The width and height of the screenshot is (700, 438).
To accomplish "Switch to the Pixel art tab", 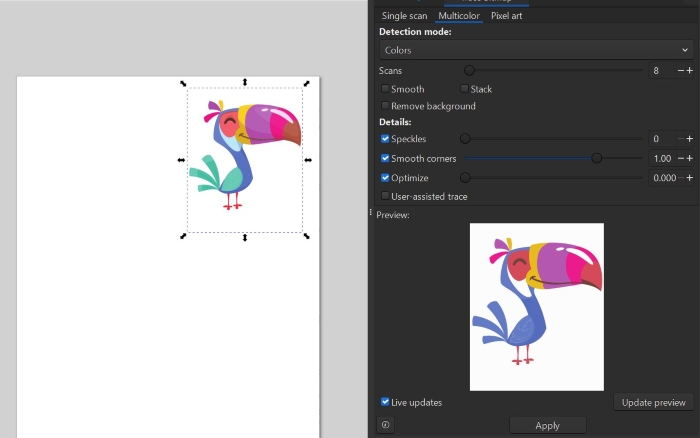I will 506,16.
